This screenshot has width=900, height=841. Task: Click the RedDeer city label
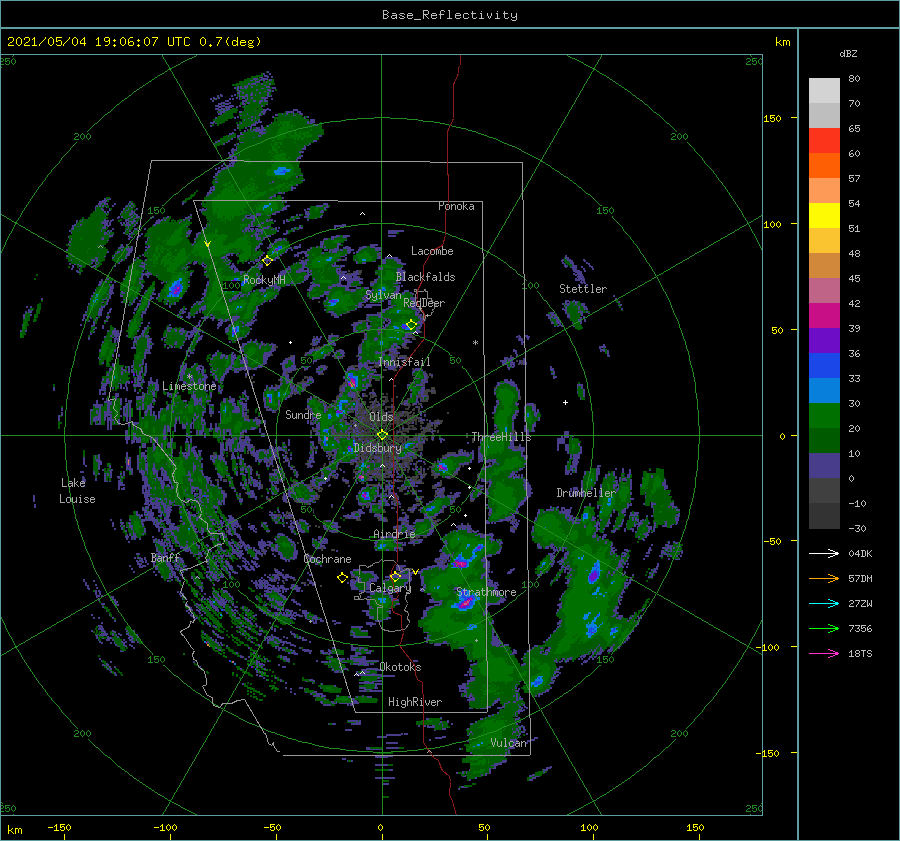pyautogui.click(x=424, y=303)
